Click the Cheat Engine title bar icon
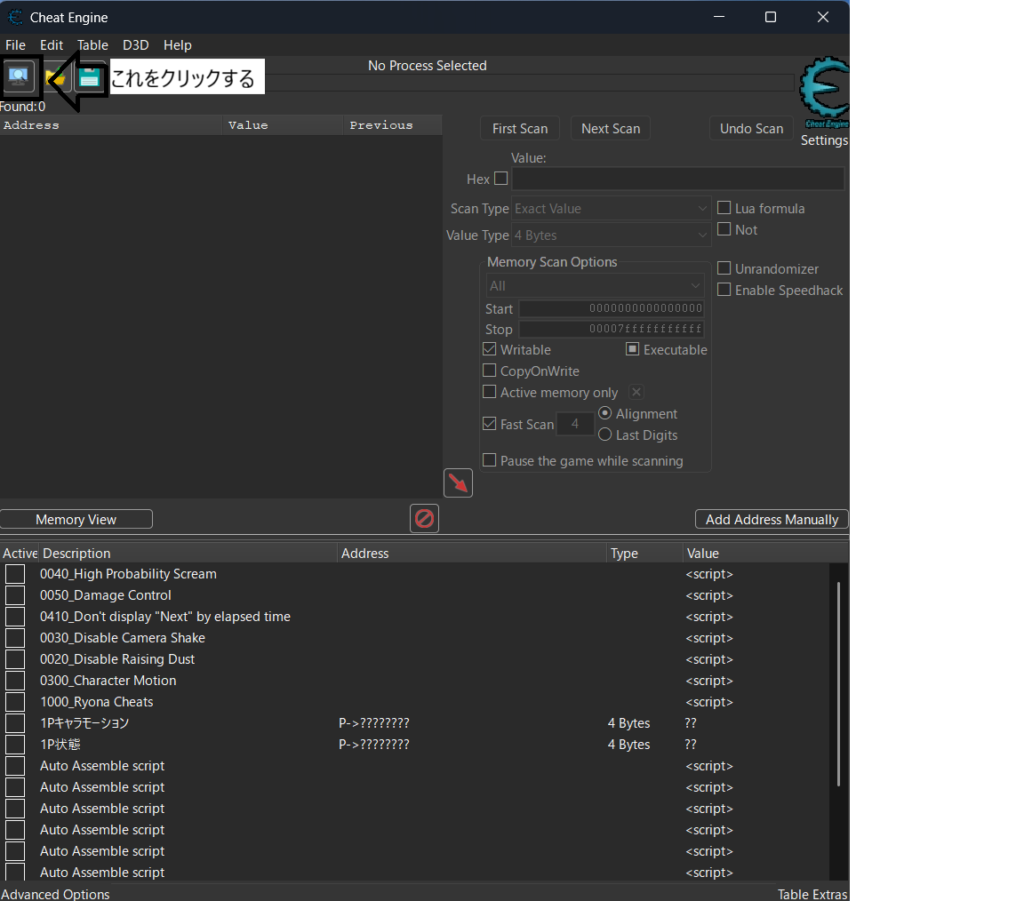The image size is (1024, 901). 15,17
